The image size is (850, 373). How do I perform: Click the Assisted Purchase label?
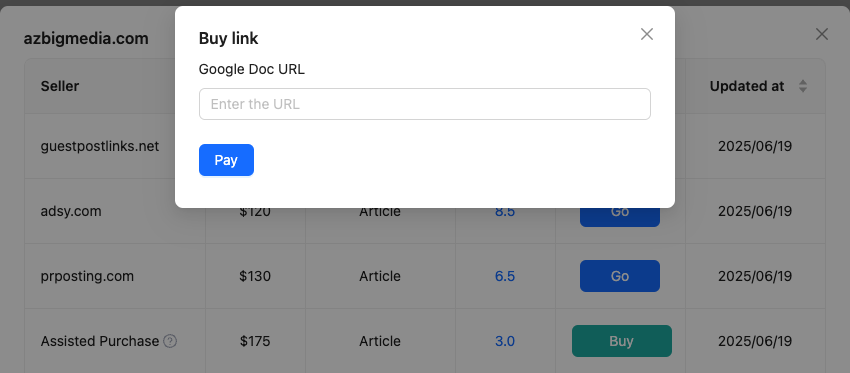pos(100,341)
